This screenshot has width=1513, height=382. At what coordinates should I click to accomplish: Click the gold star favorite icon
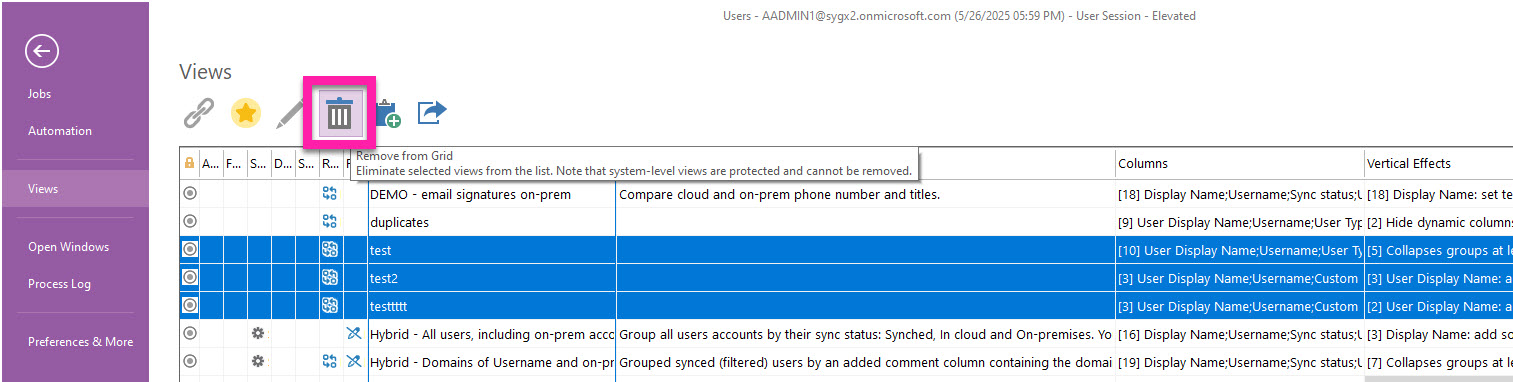245,114
